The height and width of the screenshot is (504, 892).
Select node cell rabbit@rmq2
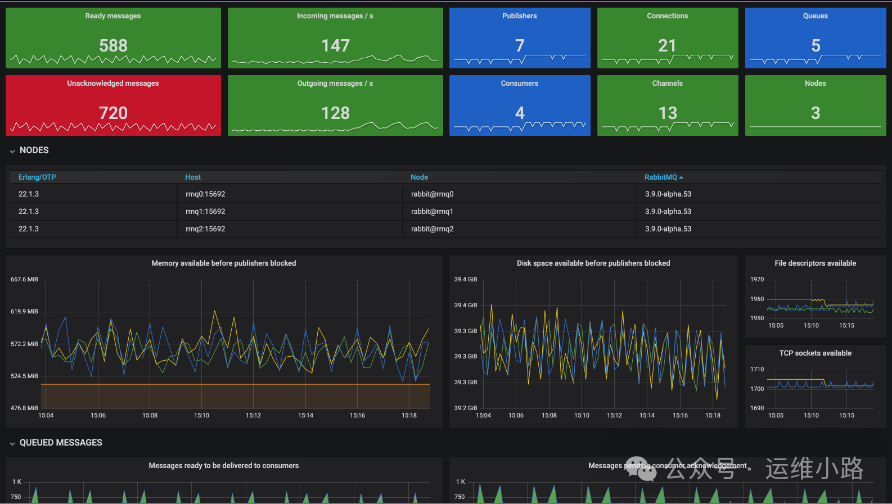(x=432, y=229)
